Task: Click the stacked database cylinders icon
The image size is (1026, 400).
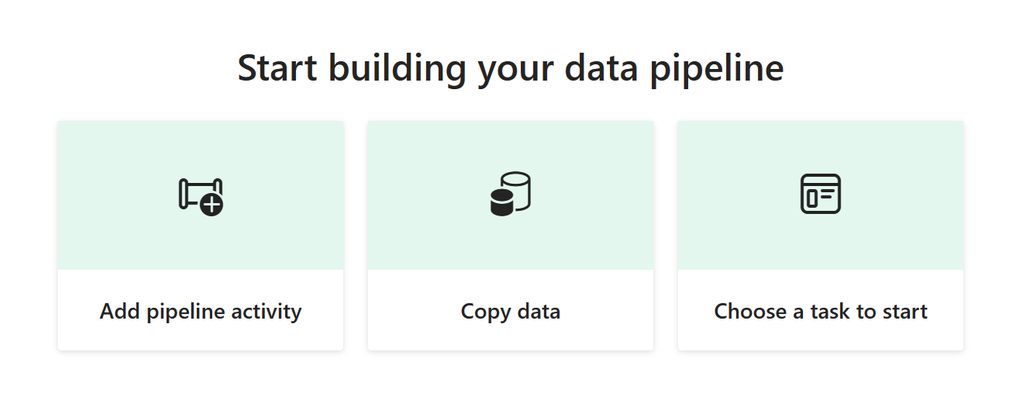Action: point(510,194)
